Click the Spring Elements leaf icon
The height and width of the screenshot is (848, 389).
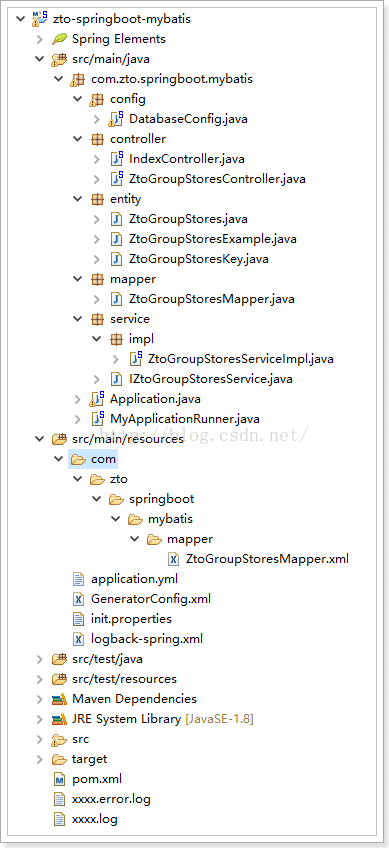coord(59,39)
